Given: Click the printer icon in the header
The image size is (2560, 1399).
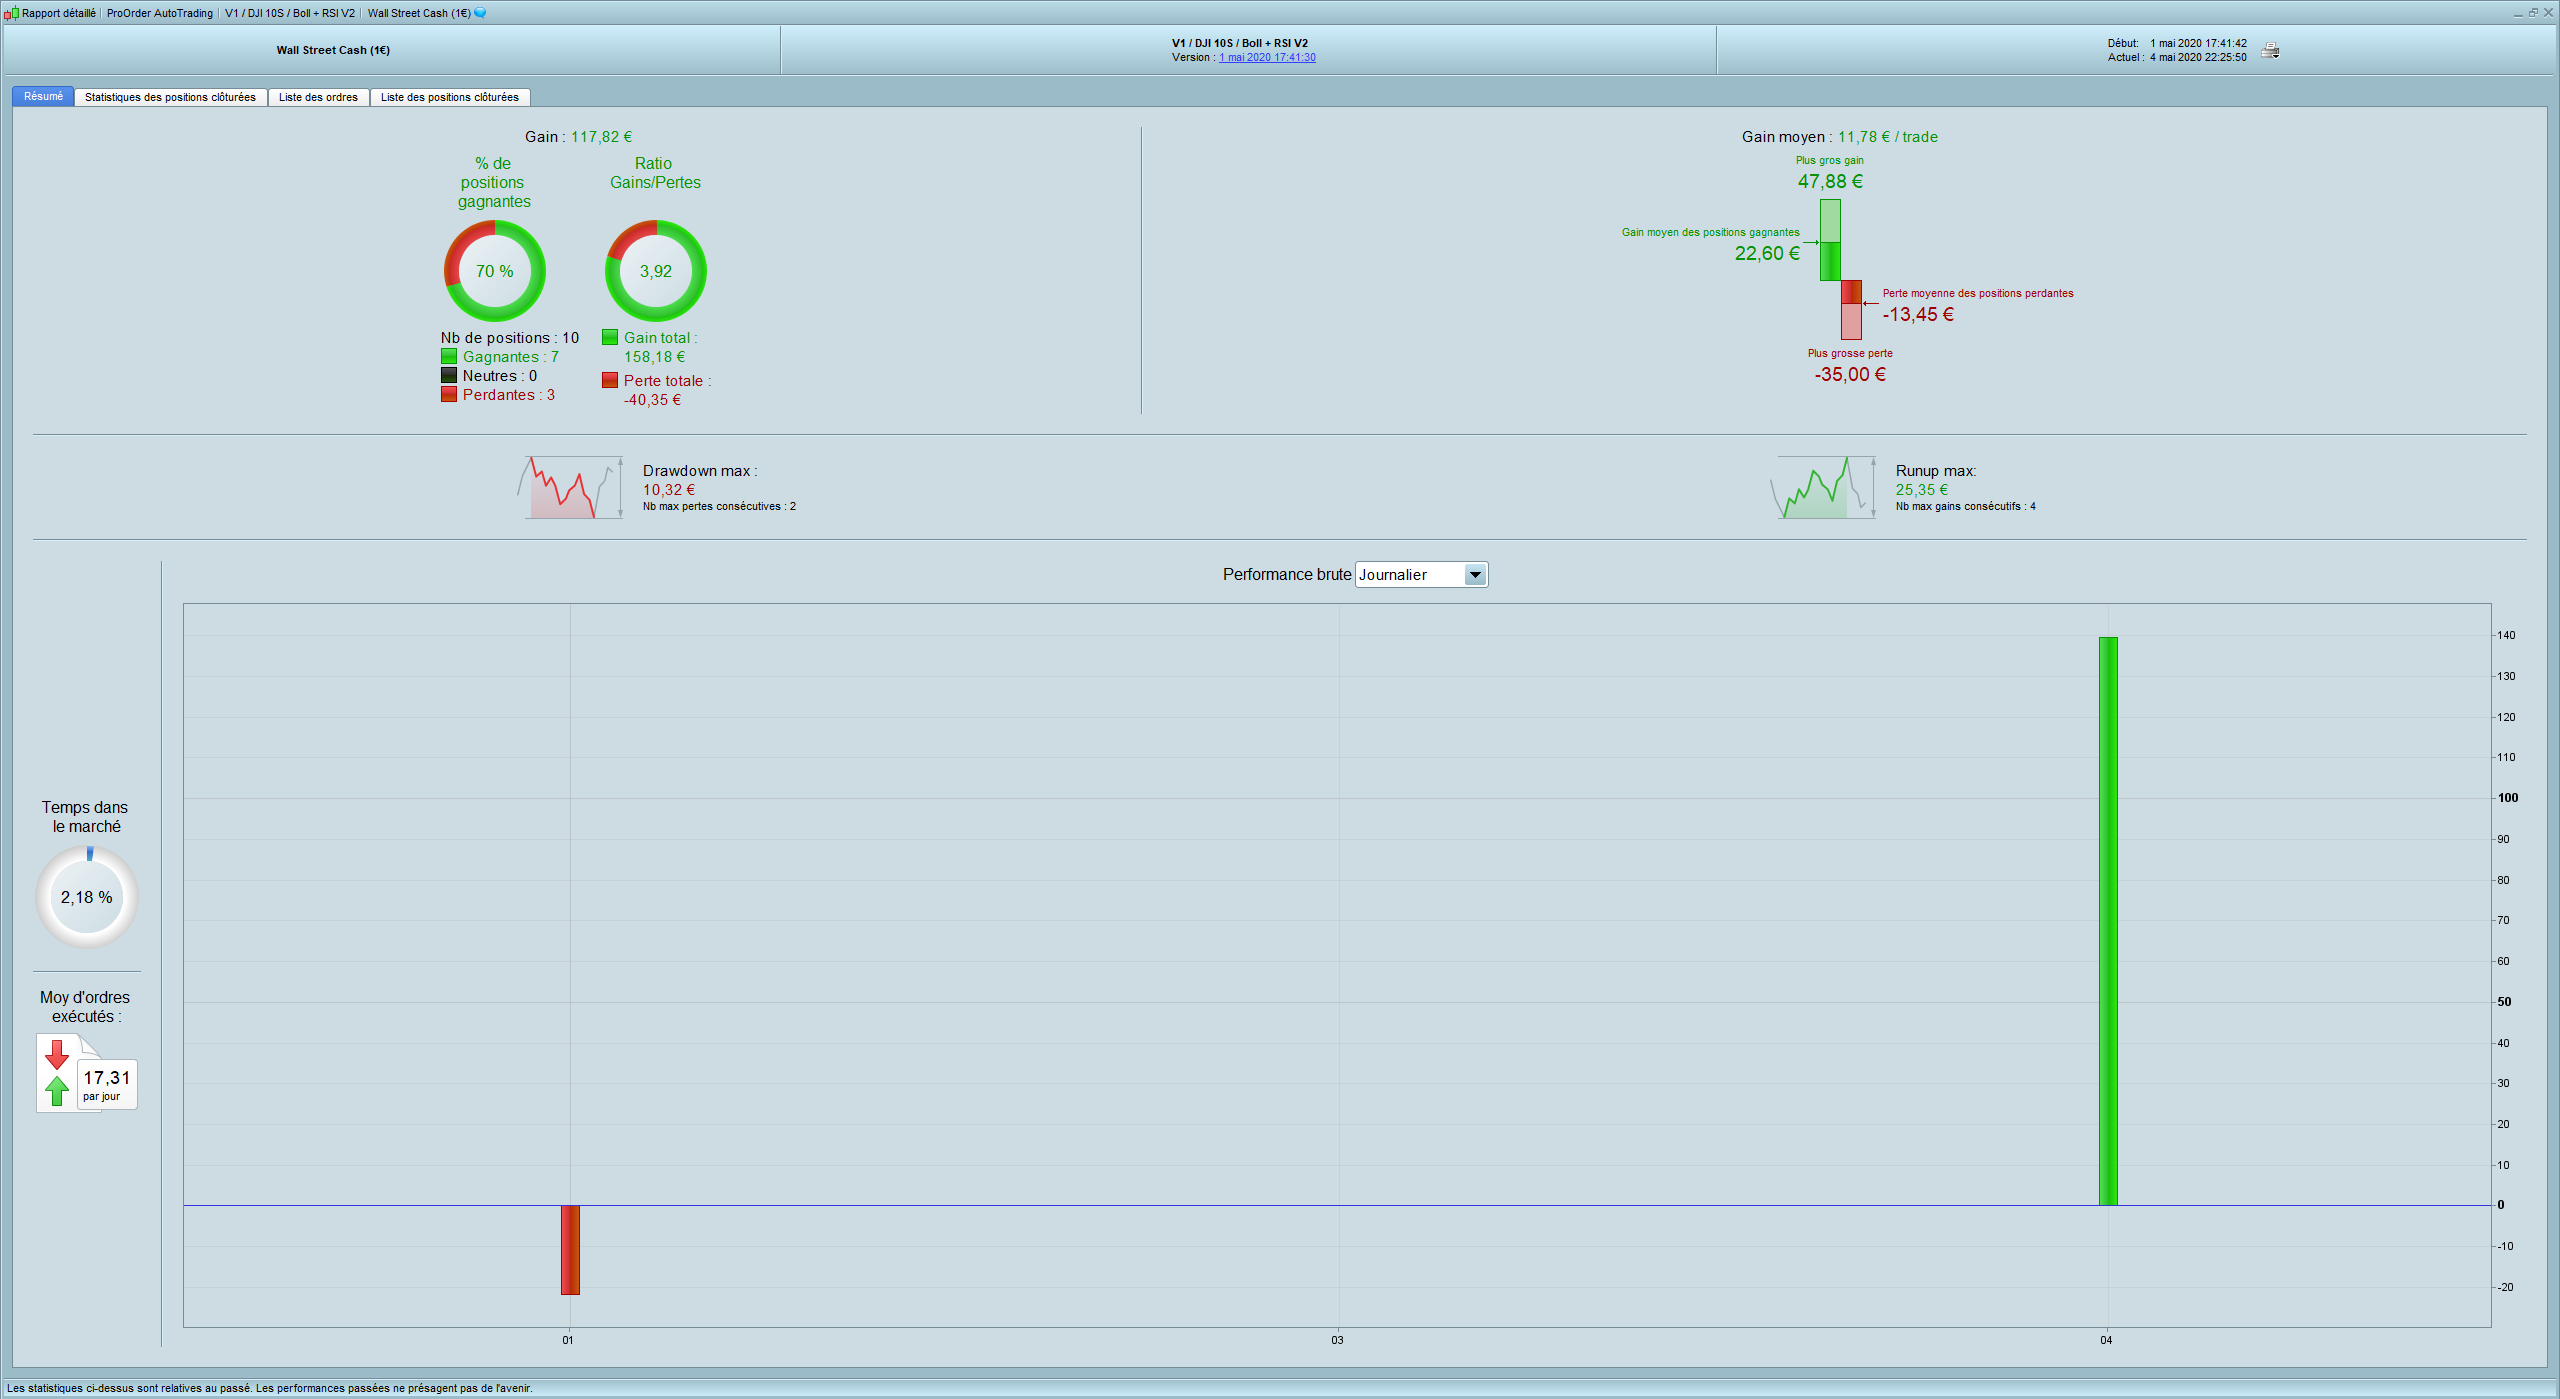Looking at the screenshot, I should tap(2270, 51).
